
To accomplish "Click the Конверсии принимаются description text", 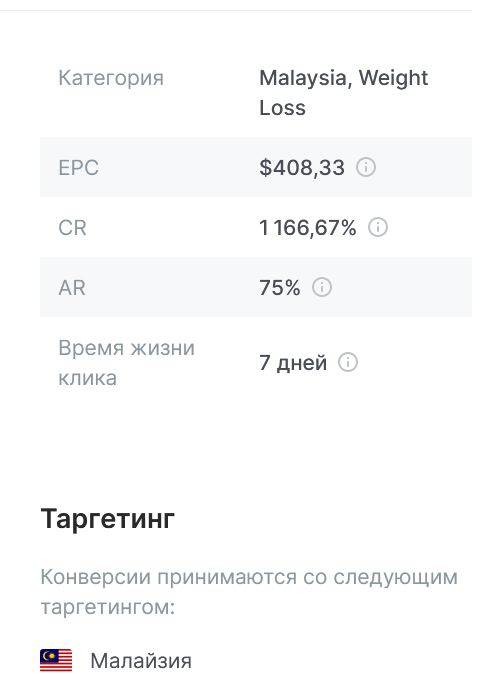I will [249, 591].
